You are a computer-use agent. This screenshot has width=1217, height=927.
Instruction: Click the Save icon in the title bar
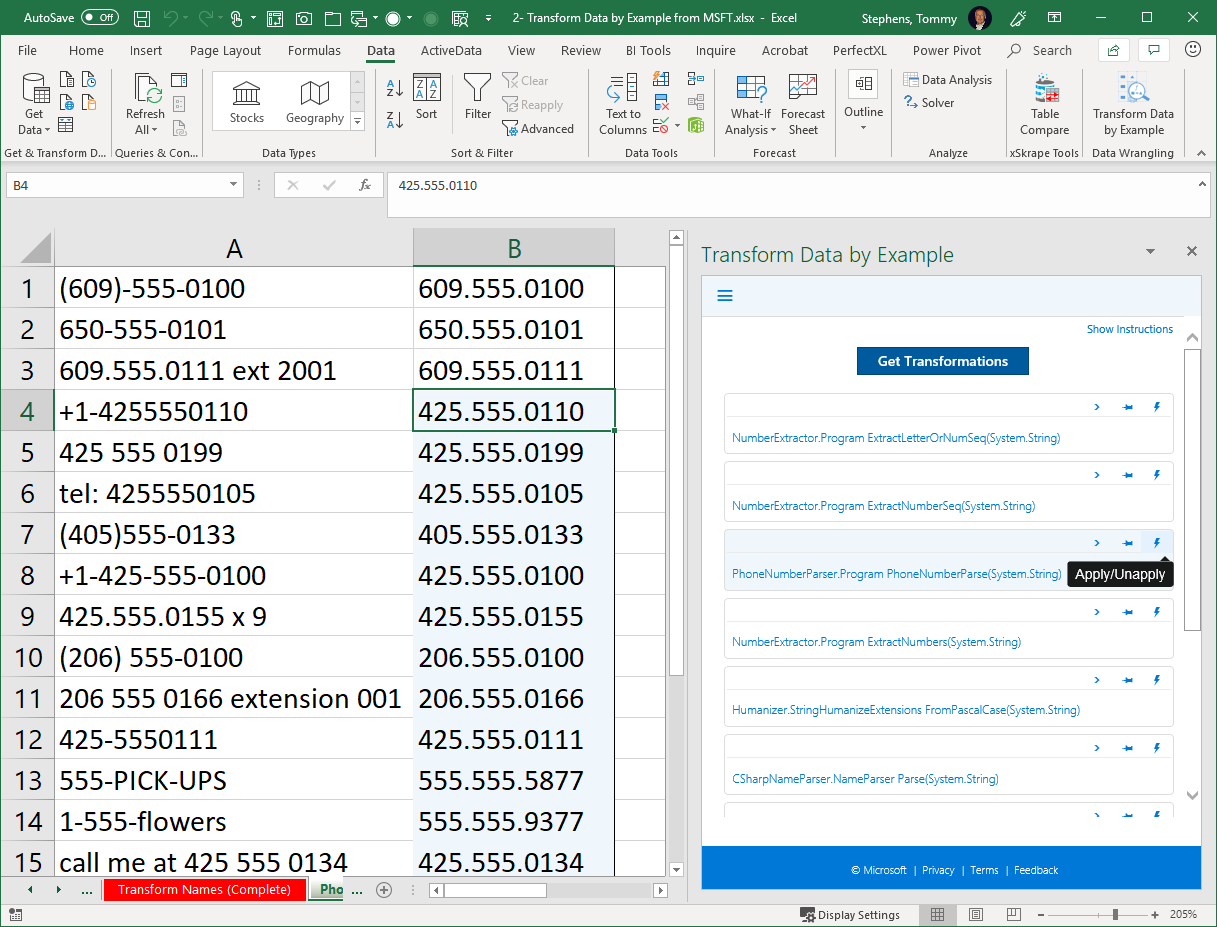(142, 18)
